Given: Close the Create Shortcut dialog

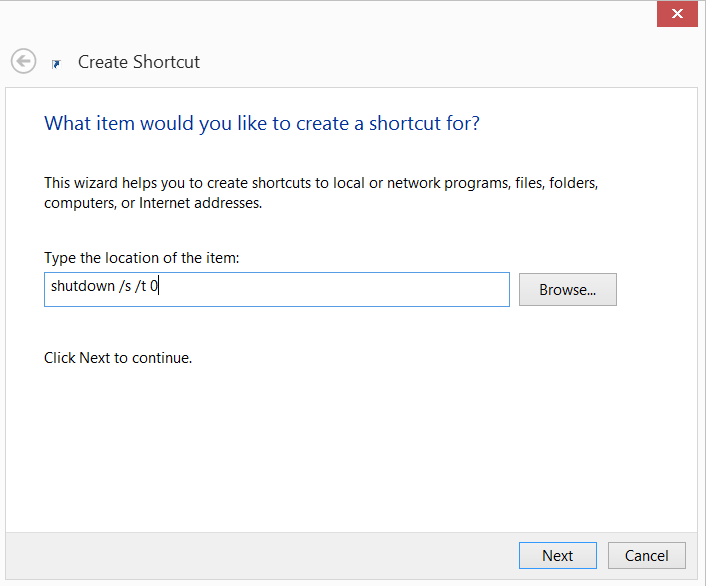Looking at the screenshot, I should [x=677, y=14].
